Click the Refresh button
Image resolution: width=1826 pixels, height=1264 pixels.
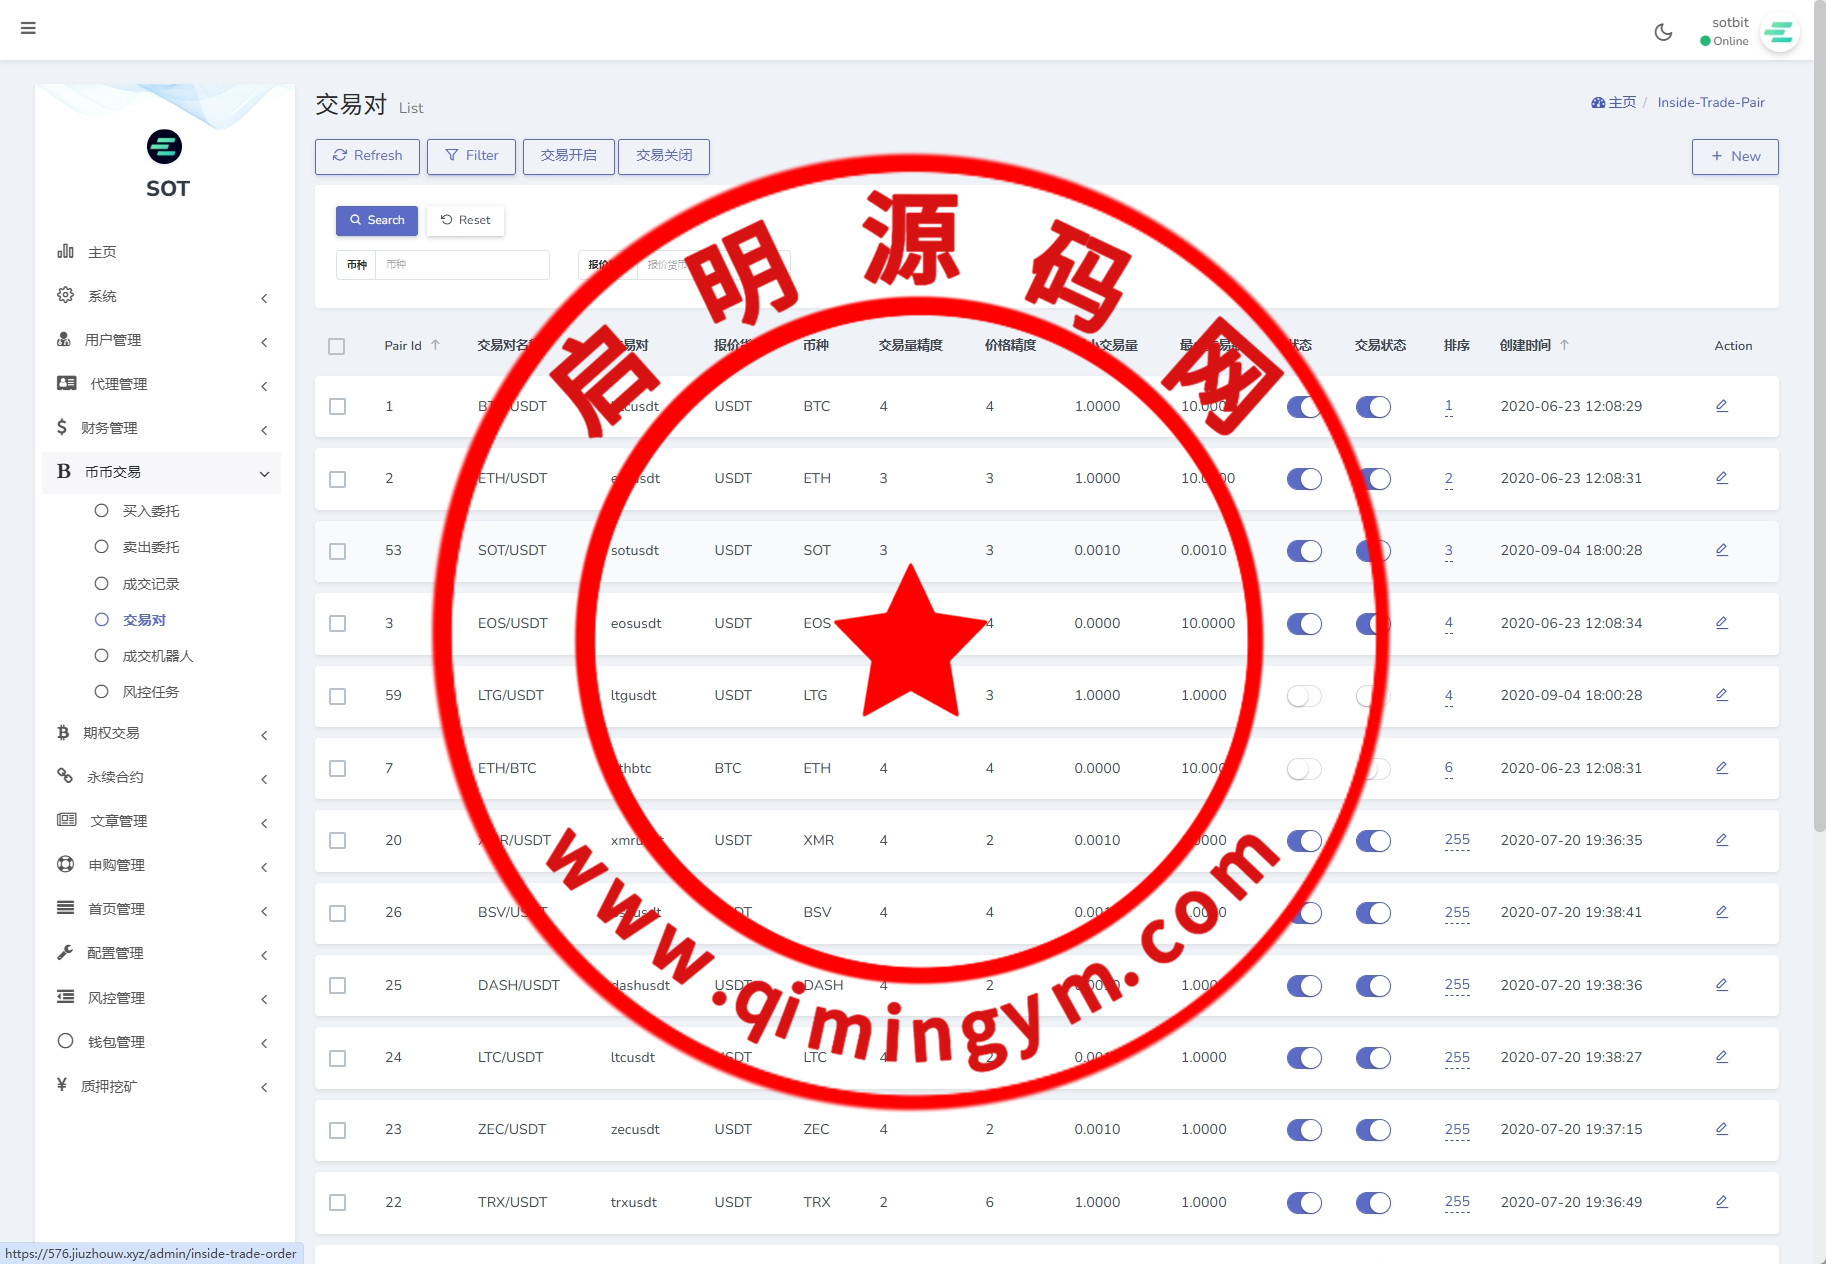pyautogui.click(x=367, y=156)
